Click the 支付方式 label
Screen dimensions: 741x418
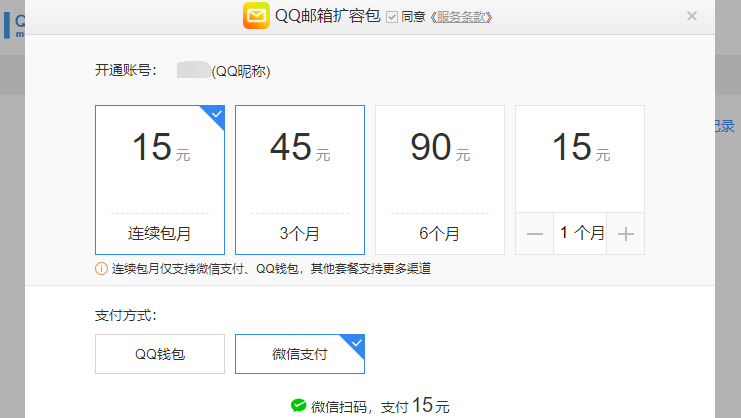(126, 316)
